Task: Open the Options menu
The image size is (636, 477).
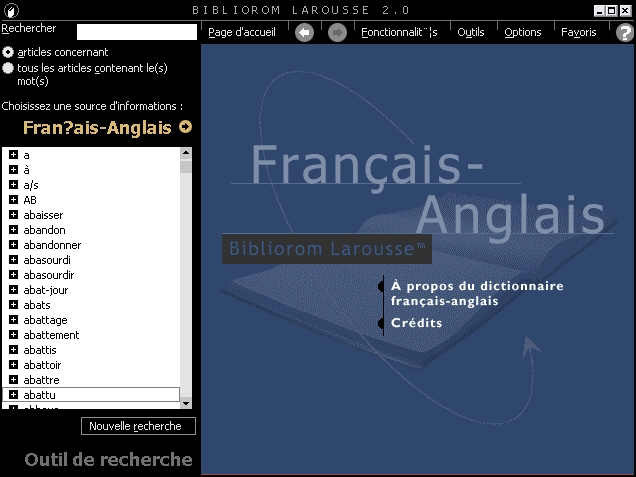Action: 523,32
